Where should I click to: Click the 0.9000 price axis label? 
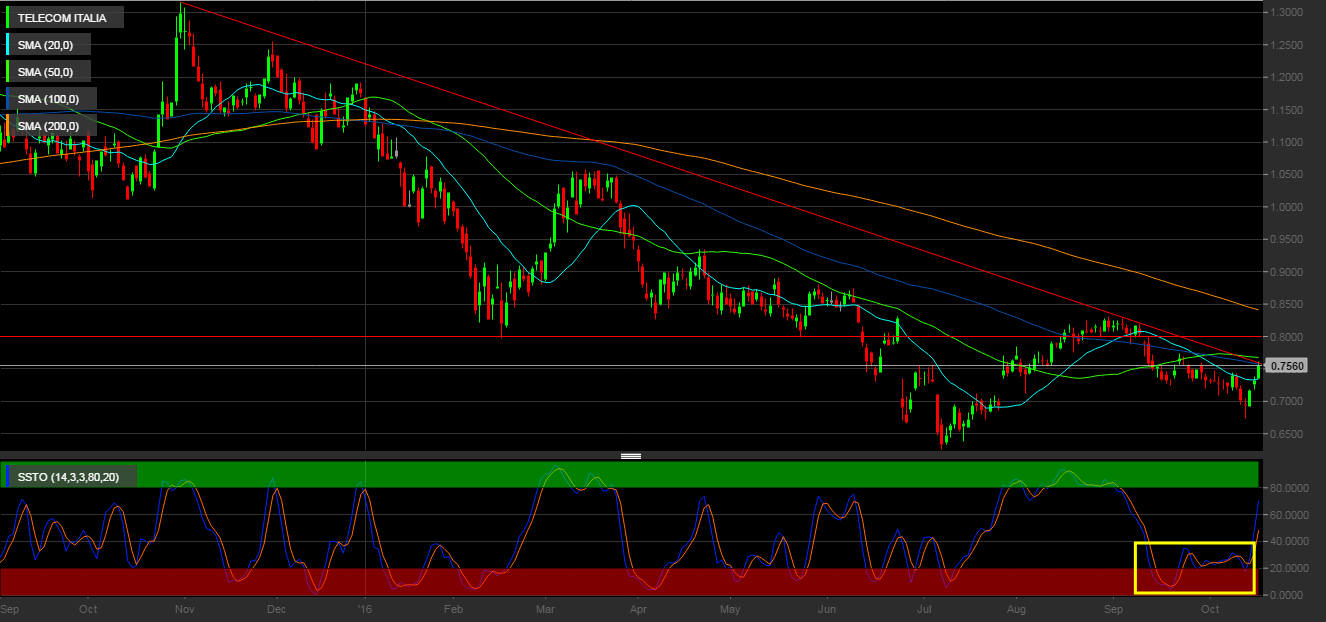[x=1286, y=272]
